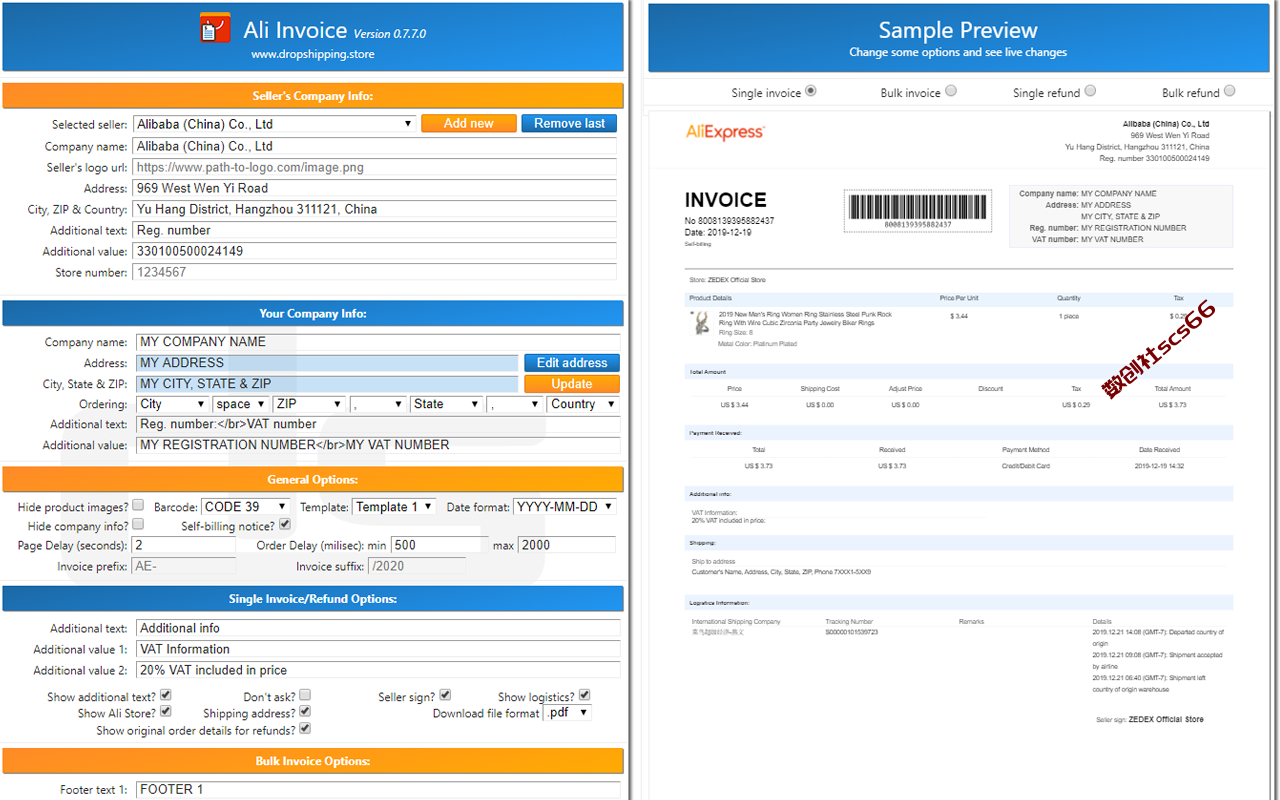Toggle Hide product images checkbox
The height and width of the screenshot is (800, 1280).
point(138,505)
